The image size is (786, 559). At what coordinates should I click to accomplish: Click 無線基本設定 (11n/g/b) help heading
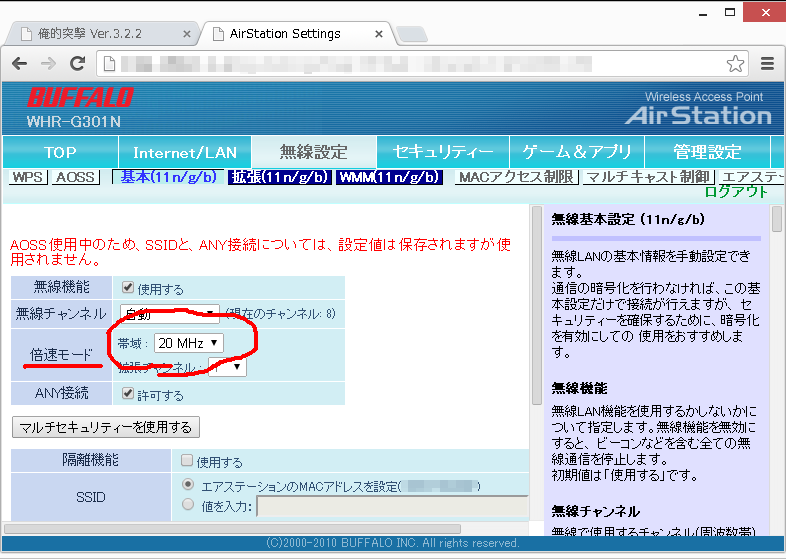628,220
